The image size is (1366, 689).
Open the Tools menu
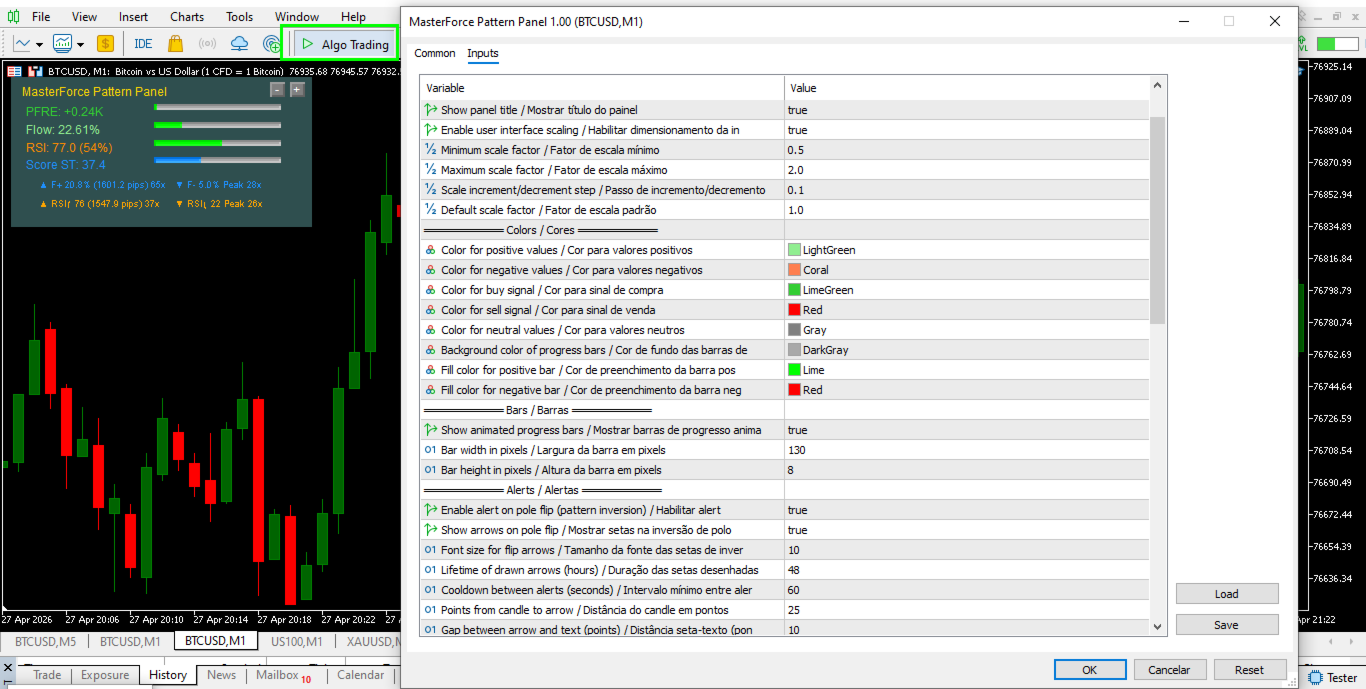coord(239,17)
